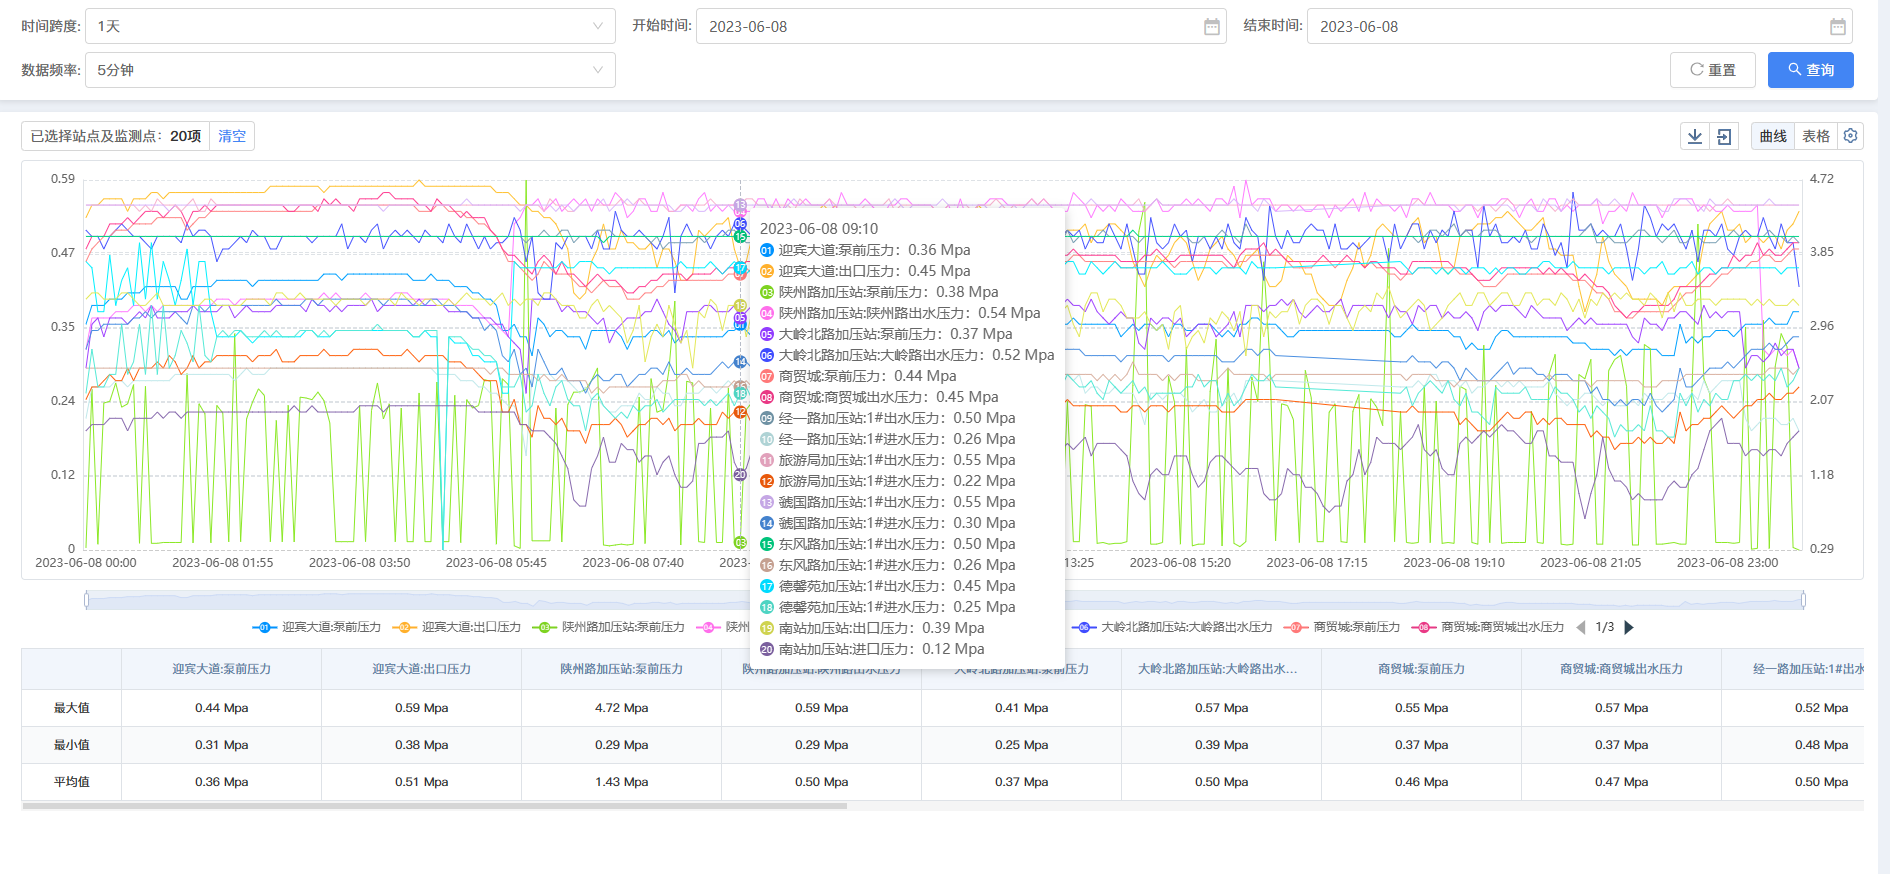Click the table horizontal scrollbar
This screenshot has width=1890, height=874.
click(435, 805)
